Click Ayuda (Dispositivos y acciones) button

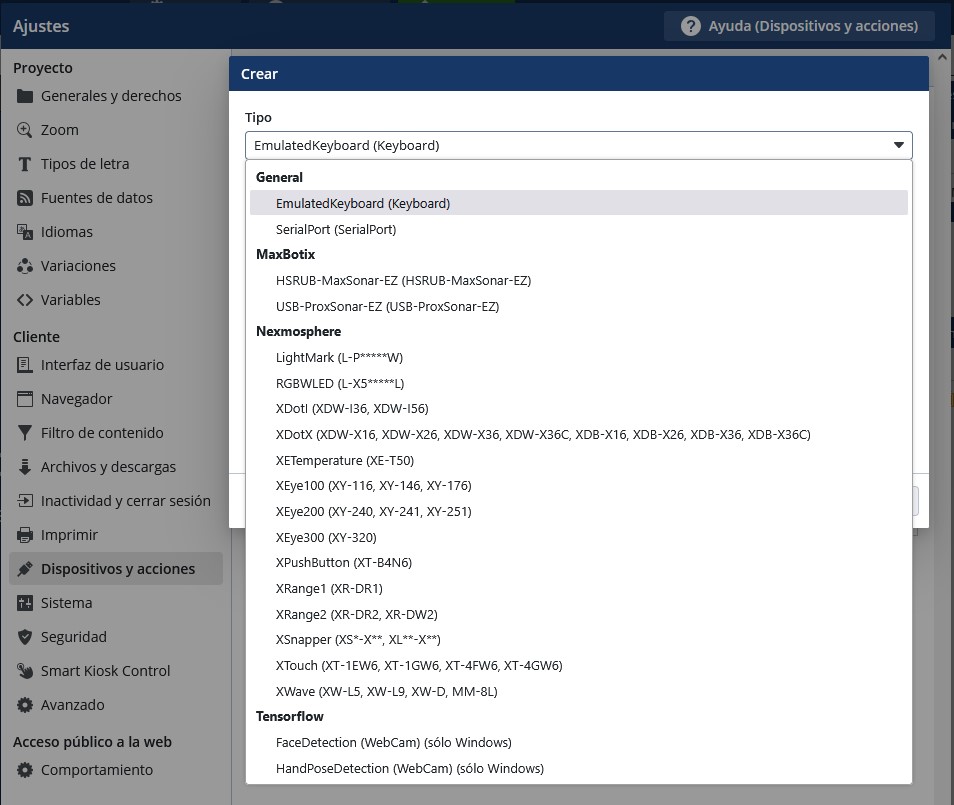click(799, 26)
